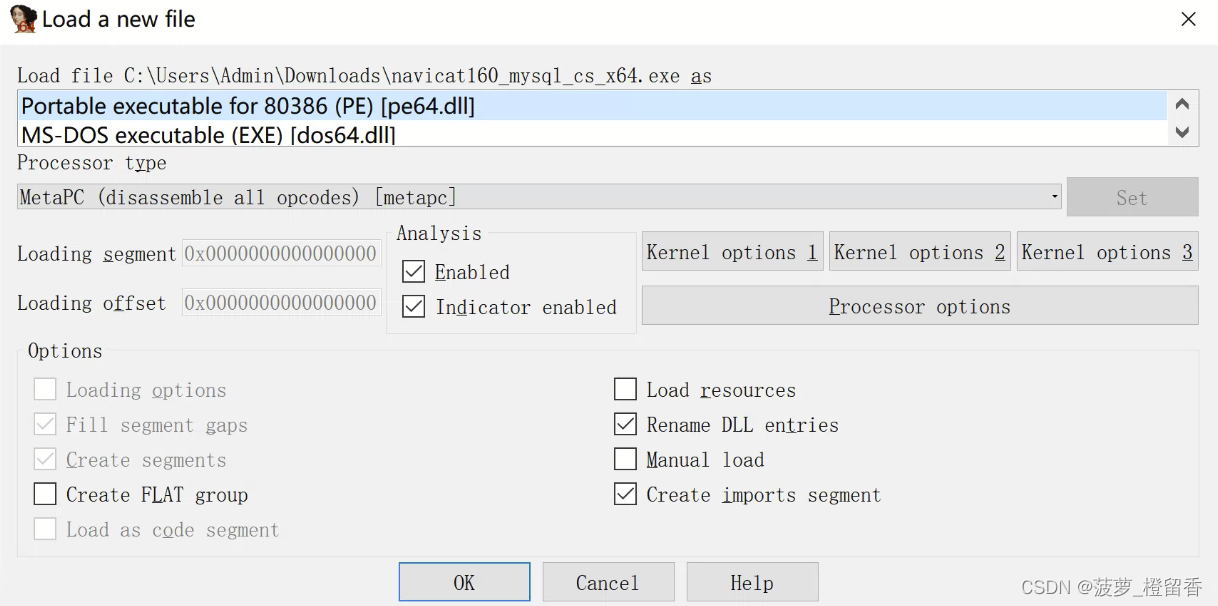Select Portable executable for 80386 (PE) format
The image size is (1218, 606).
(x=248, y=106)
